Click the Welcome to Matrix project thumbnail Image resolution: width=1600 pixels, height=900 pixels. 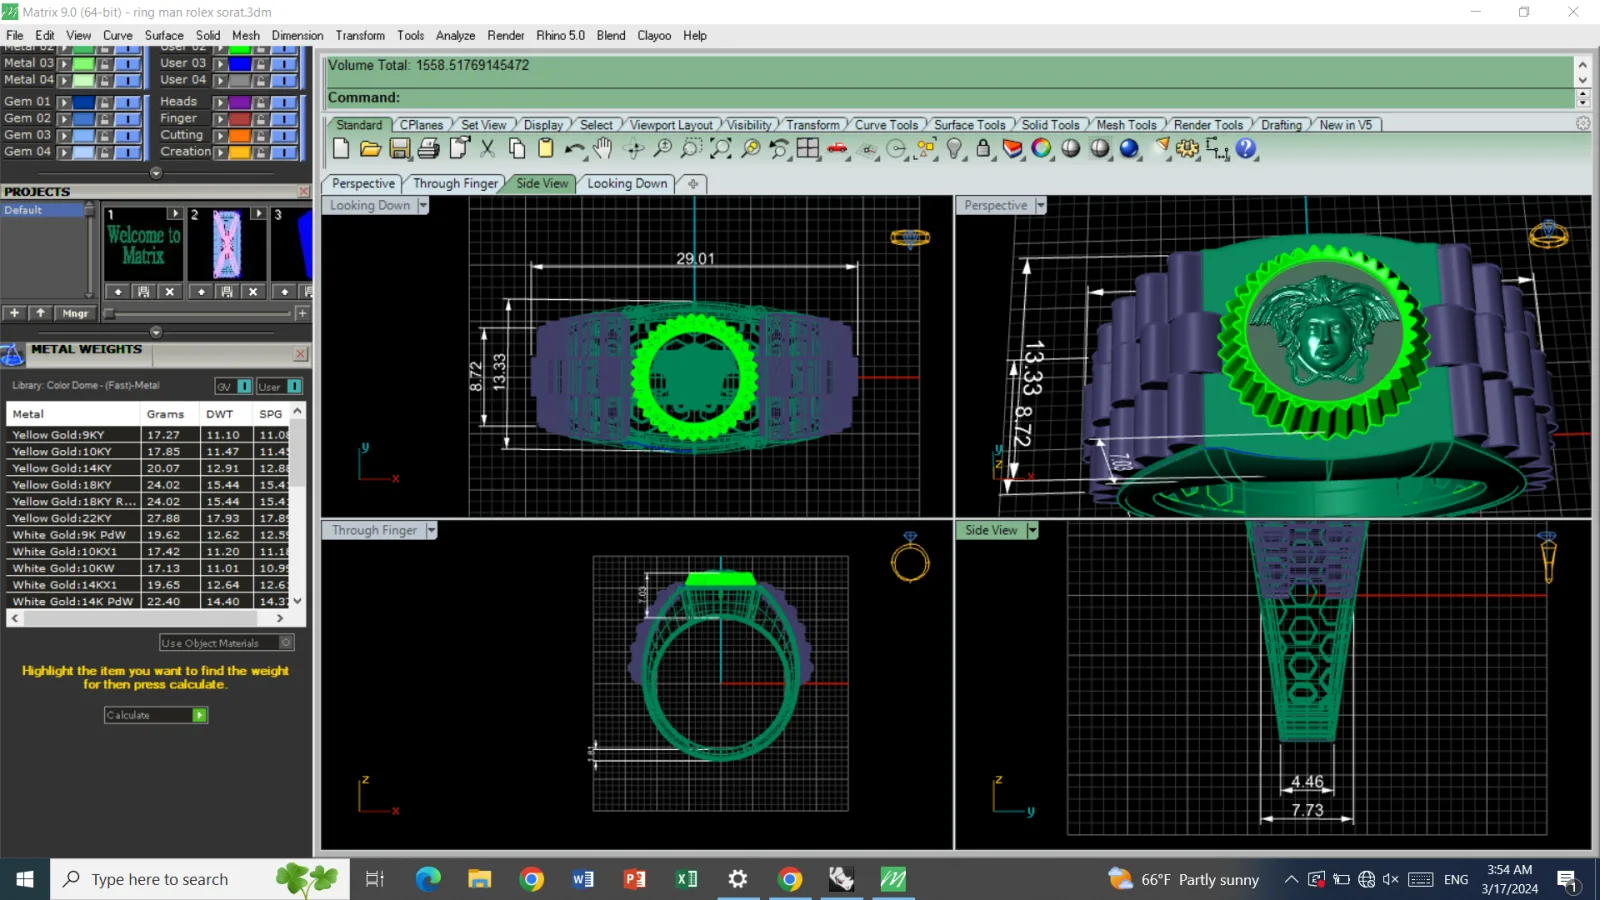pyautogui.click(x=144, y=244)
